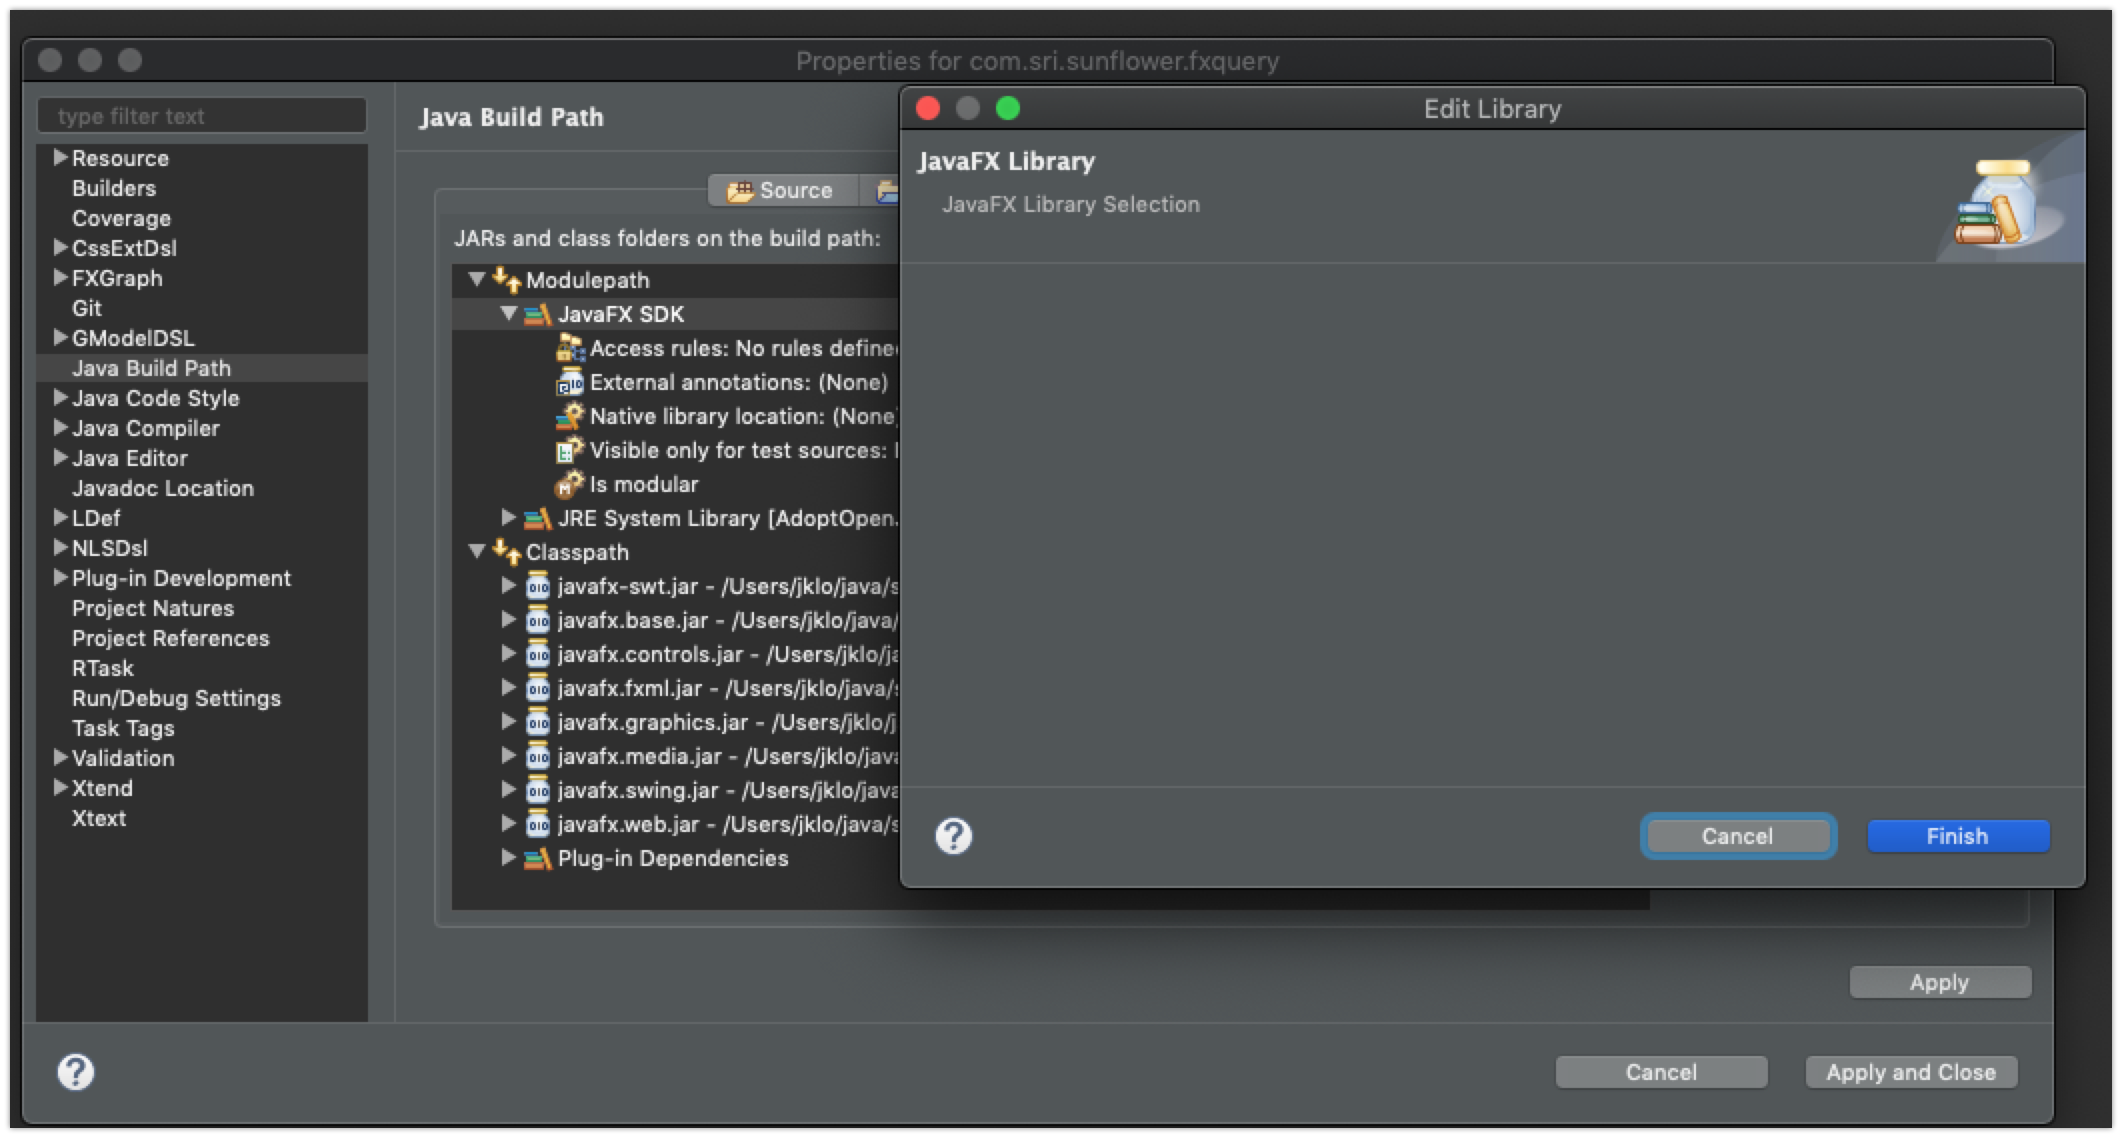This screenshot has height=1138, width=2122.
Task: Focus the type filter text field
Action: coord(202,116)
